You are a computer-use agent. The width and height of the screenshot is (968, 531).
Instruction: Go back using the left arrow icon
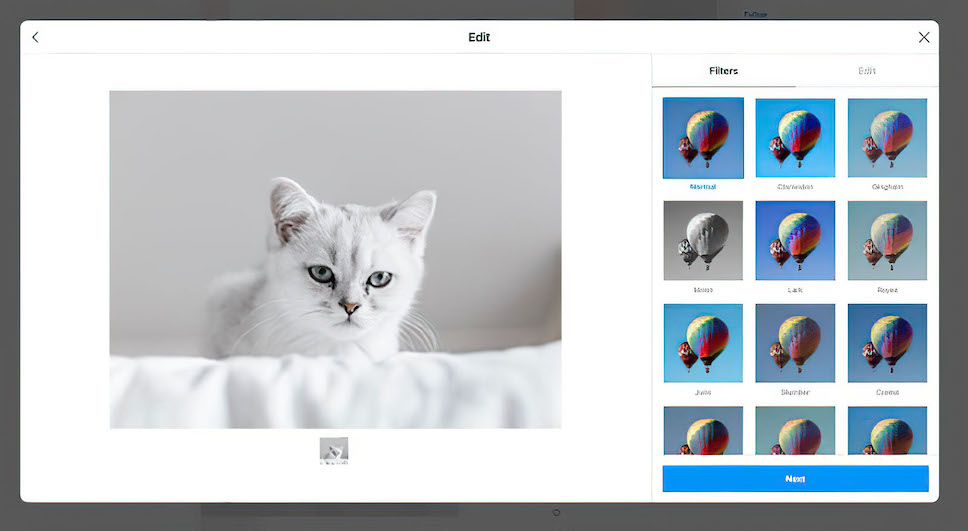(35, 37)
